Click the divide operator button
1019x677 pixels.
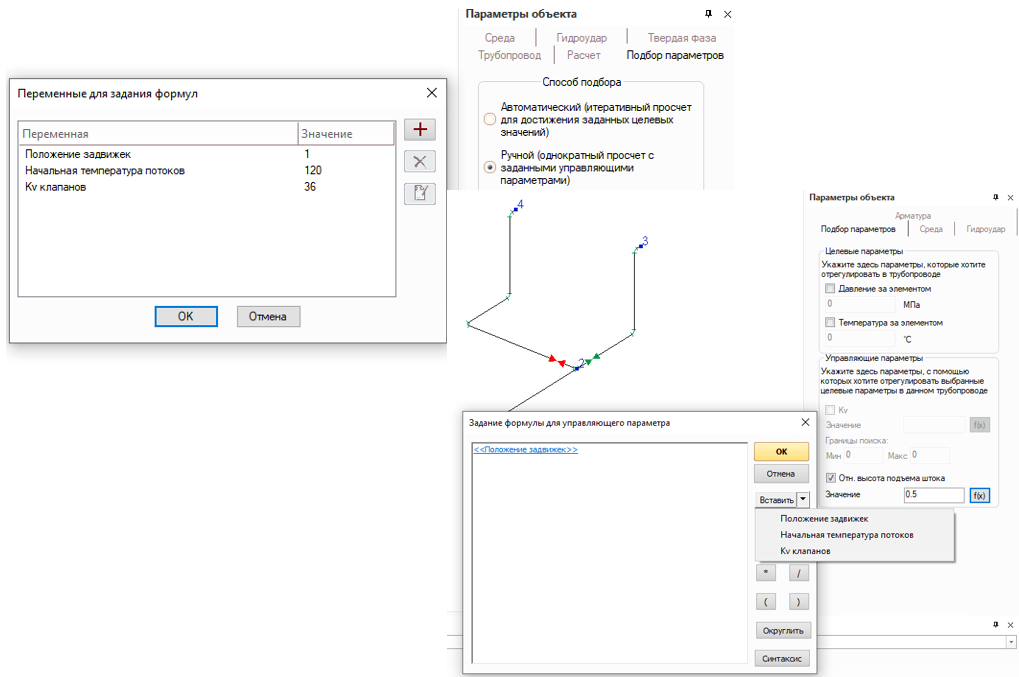tap(798, 573)
